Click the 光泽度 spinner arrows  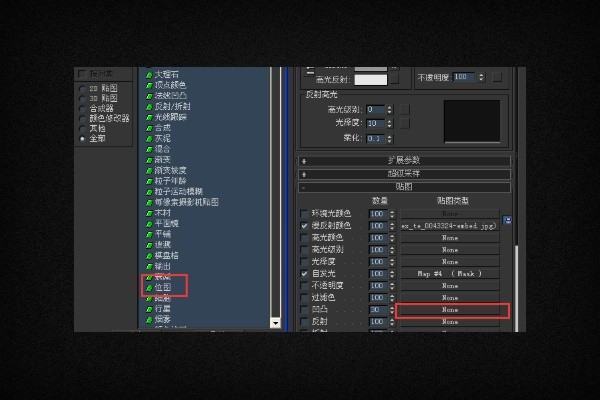coord(390,124)
